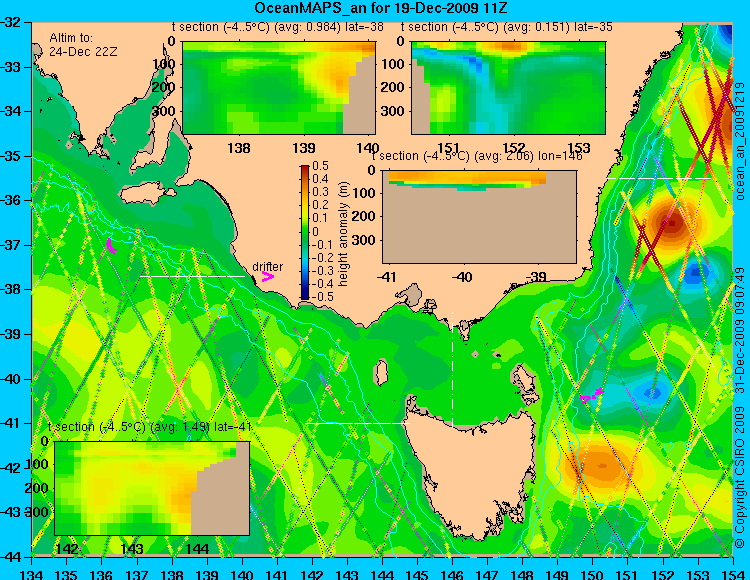
Task: Open the lat=-41 temperature section inset
Action: click(152, 488)
